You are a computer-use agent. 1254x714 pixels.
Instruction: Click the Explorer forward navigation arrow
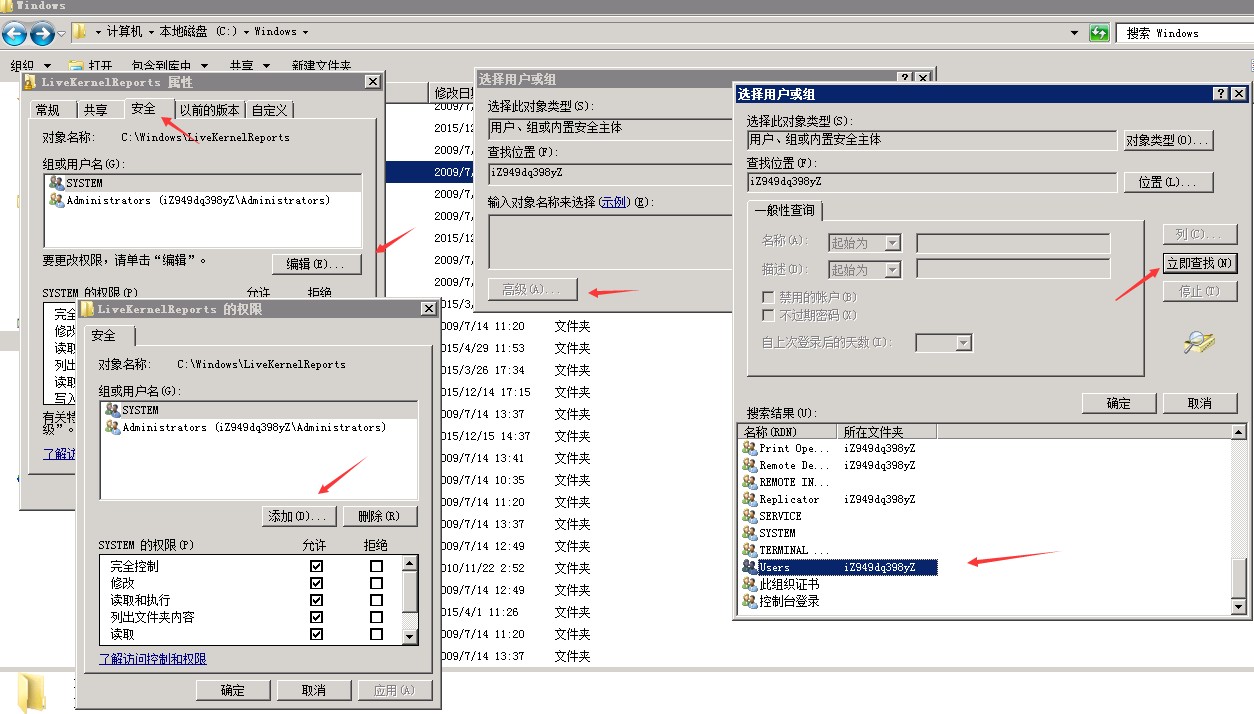(42, 34)
